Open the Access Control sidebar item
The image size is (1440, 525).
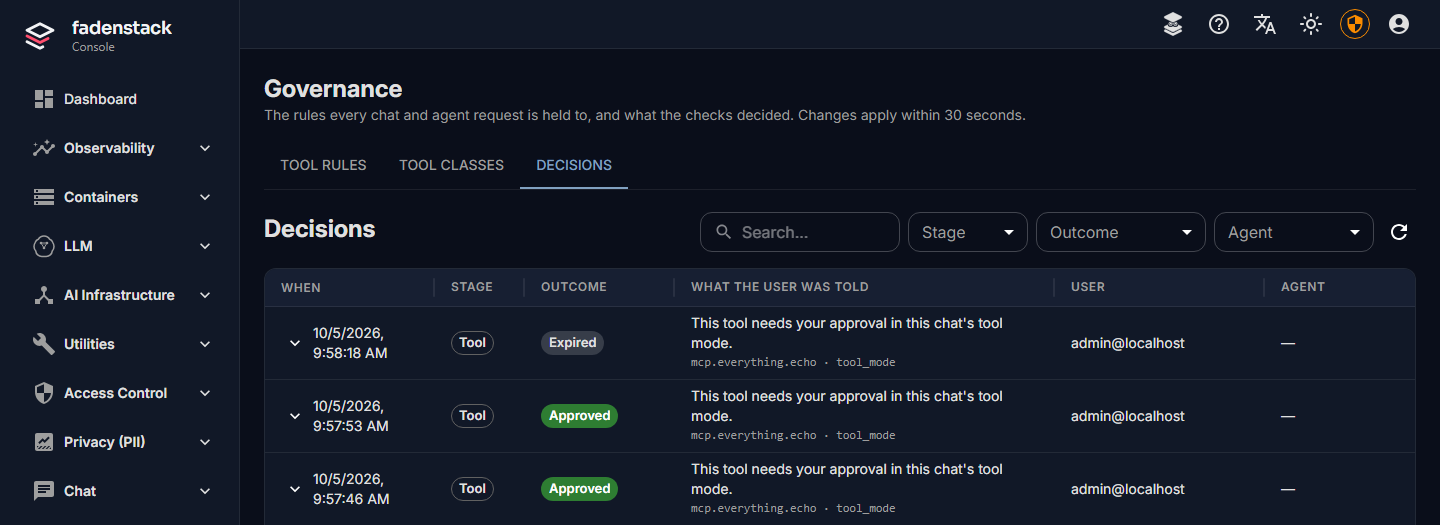tap(120, 393)
